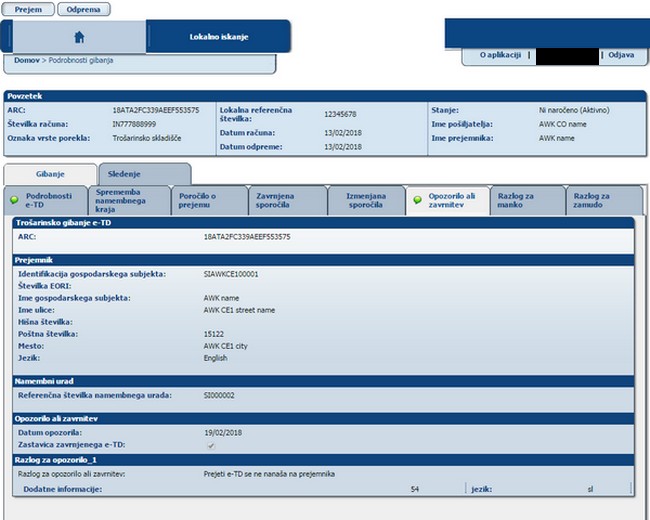This screenshot has height=520, width=650.
Task: Open the Lokalno iskanje tab
Action: (x=218, y=37)
